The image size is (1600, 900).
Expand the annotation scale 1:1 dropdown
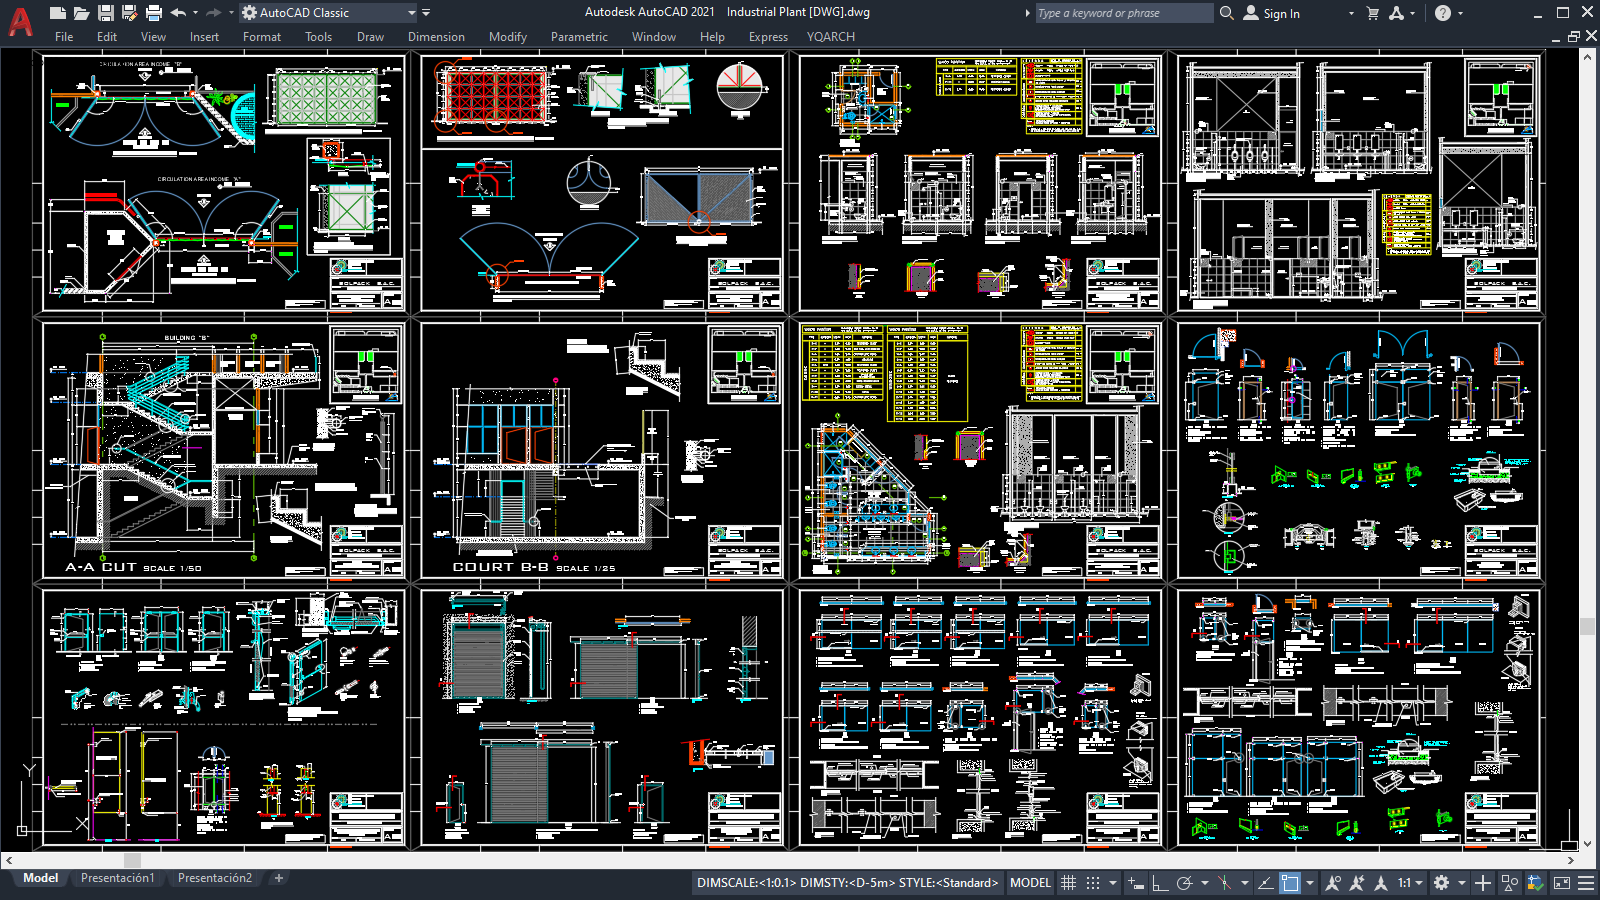(x=1418, y=883)
